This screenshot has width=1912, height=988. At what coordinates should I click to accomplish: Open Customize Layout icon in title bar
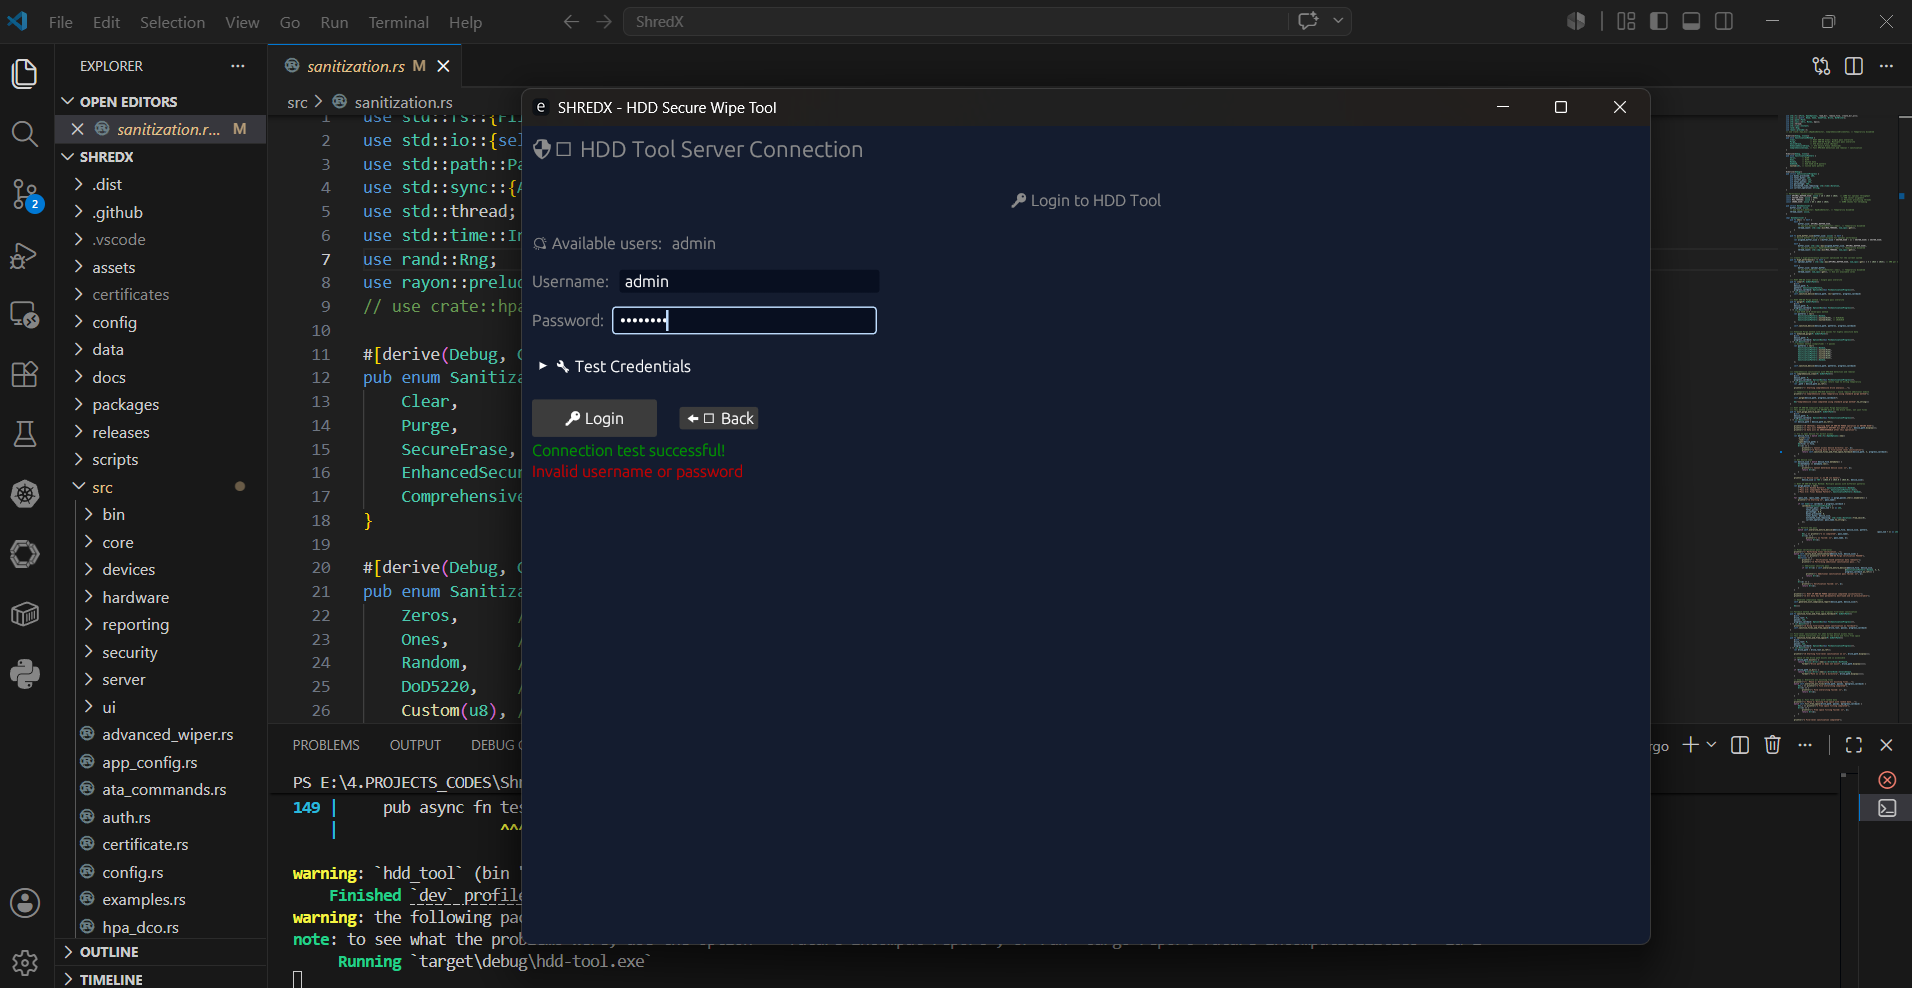tap(1626, 21)
